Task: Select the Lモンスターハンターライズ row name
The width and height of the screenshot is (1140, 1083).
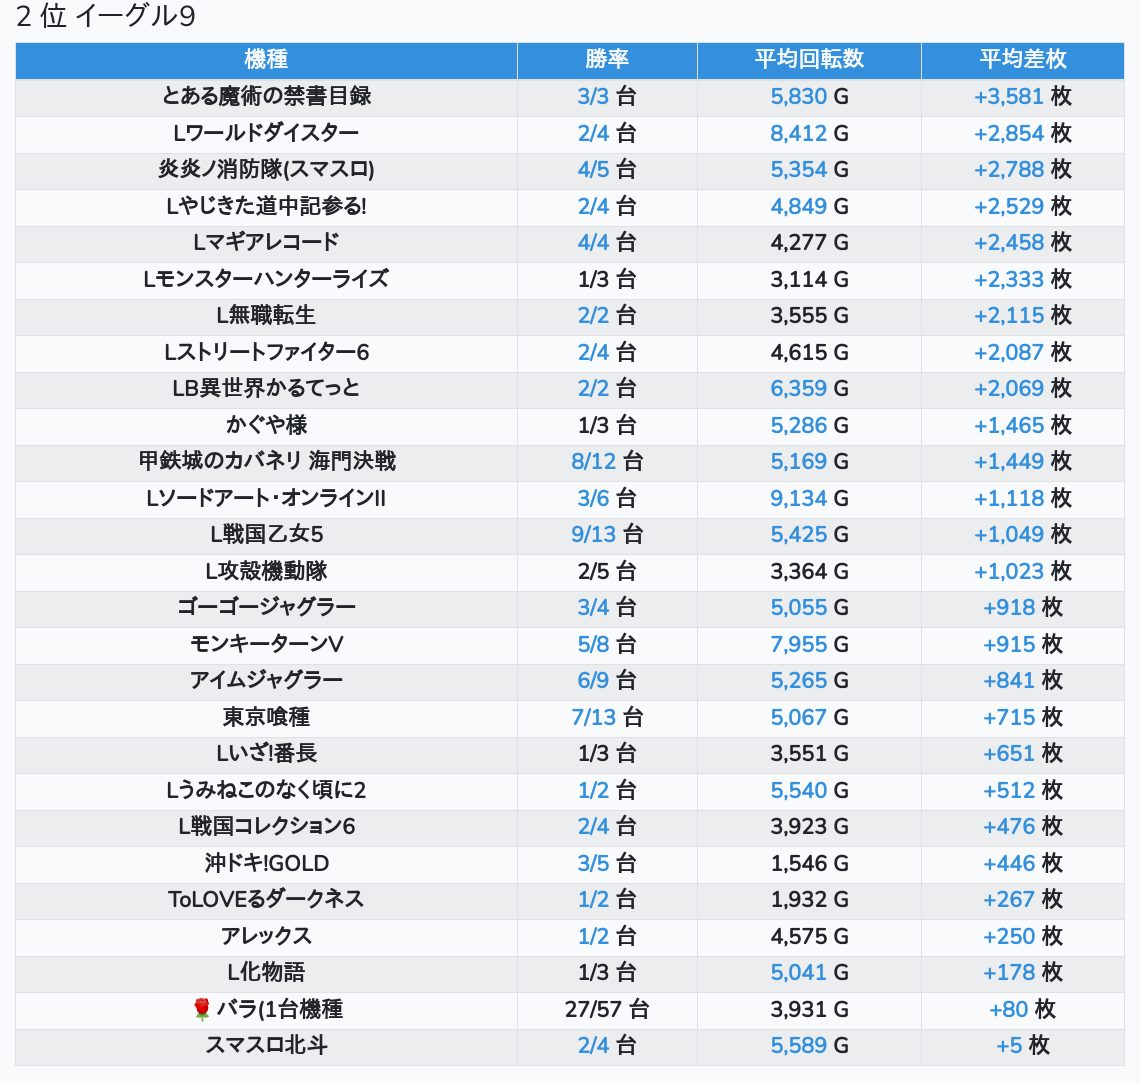Action: [266, 280]
